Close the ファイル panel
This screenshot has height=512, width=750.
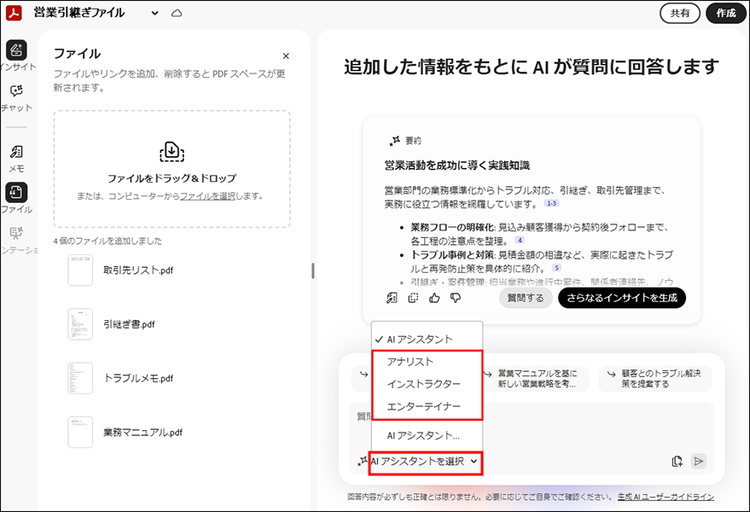[x=286, y=57]
